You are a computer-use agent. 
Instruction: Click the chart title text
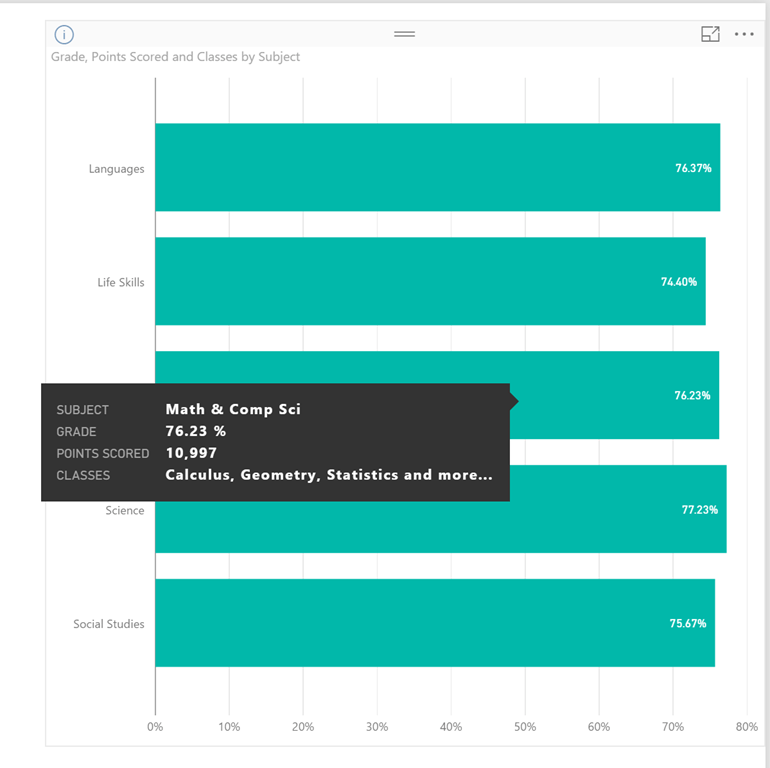point(175,57)
